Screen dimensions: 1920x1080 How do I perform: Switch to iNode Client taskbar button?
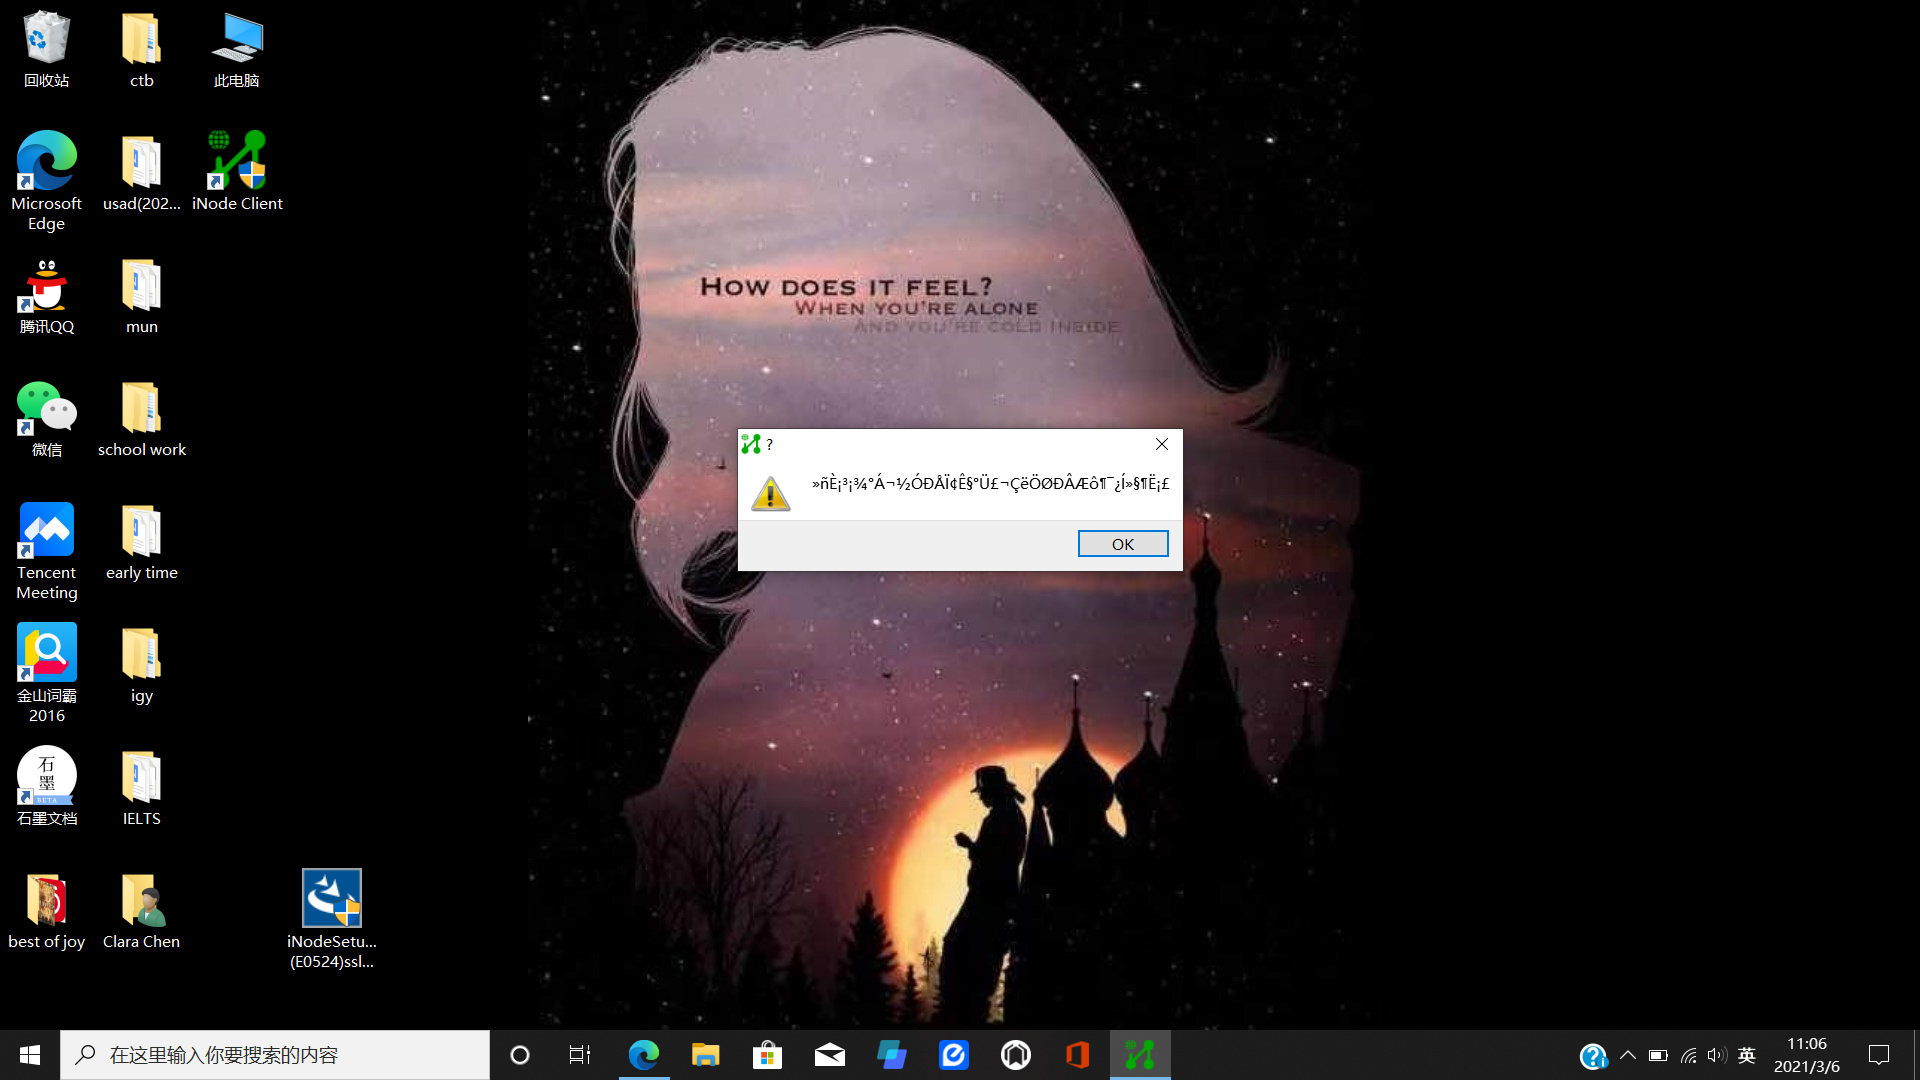pyautogui.click(x=1139, y=1055)
